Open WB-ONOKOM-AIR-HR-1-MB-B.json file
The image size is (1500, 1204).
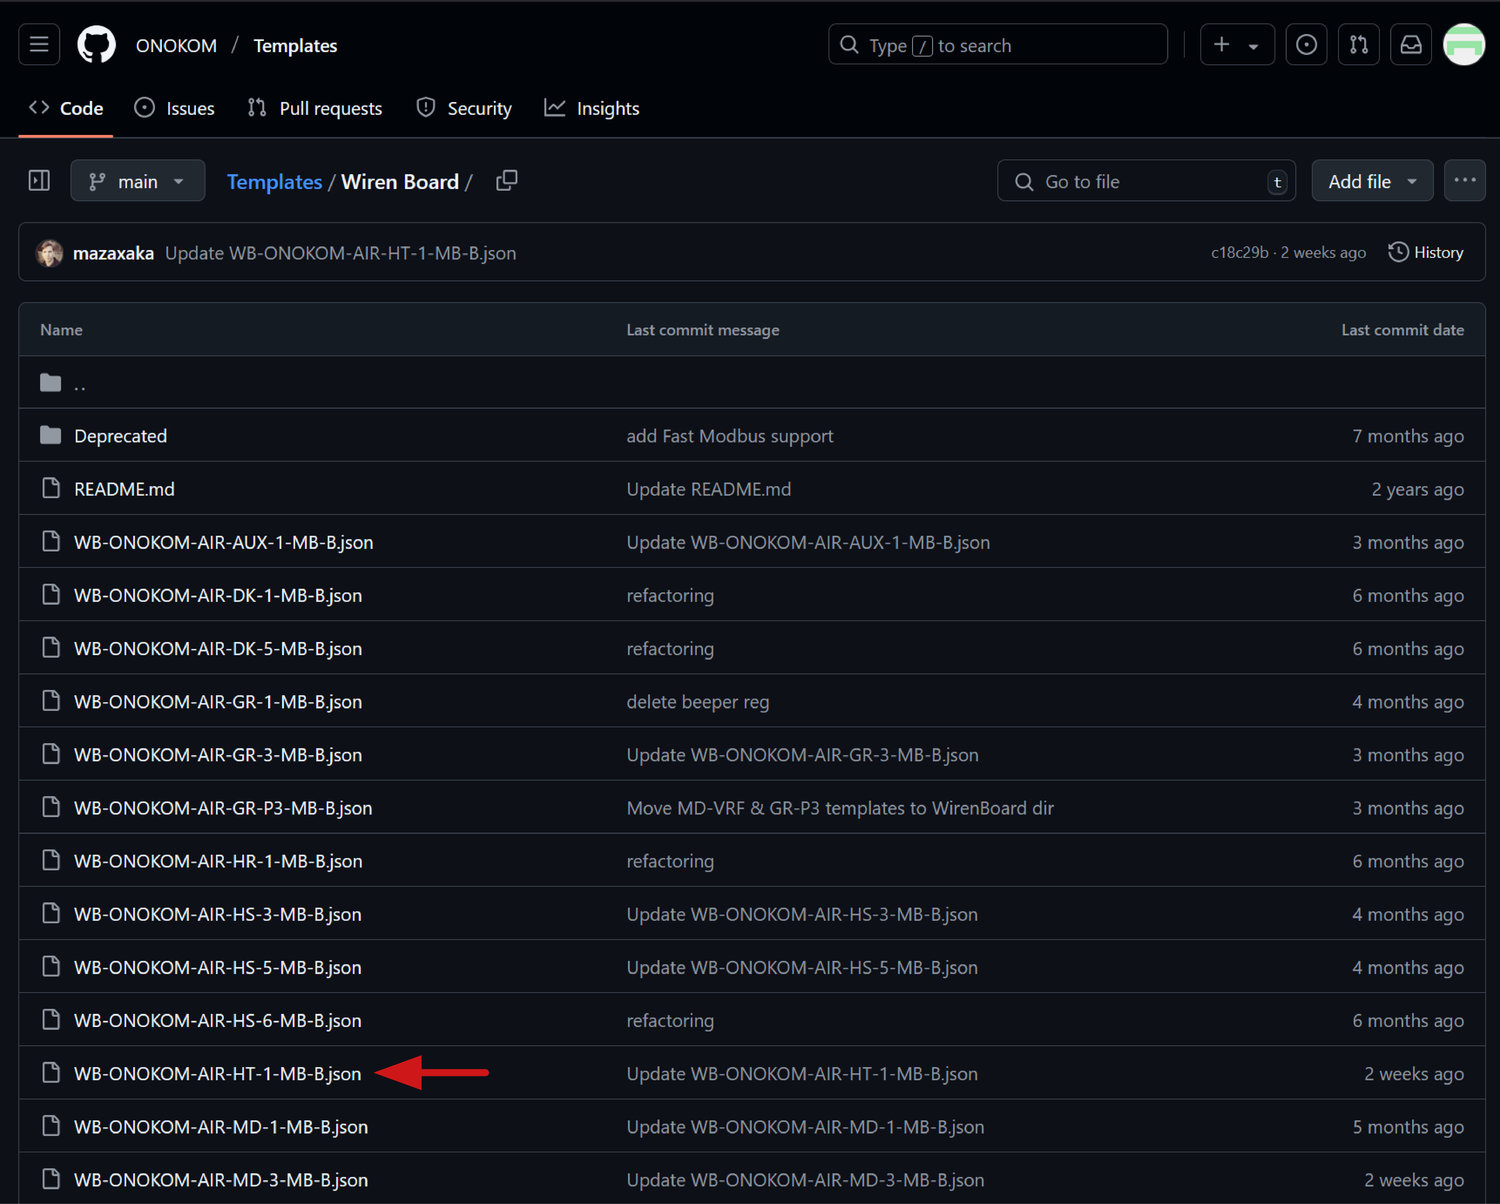(218, 861)
